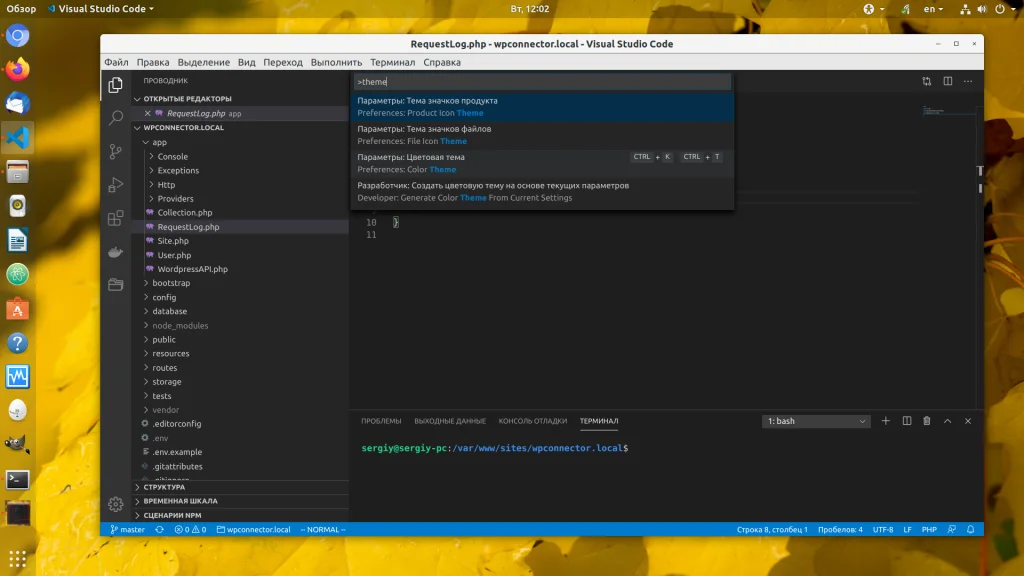Click the command palette input field
This screenshot has width=1024, height=576.
coord(542,82)
